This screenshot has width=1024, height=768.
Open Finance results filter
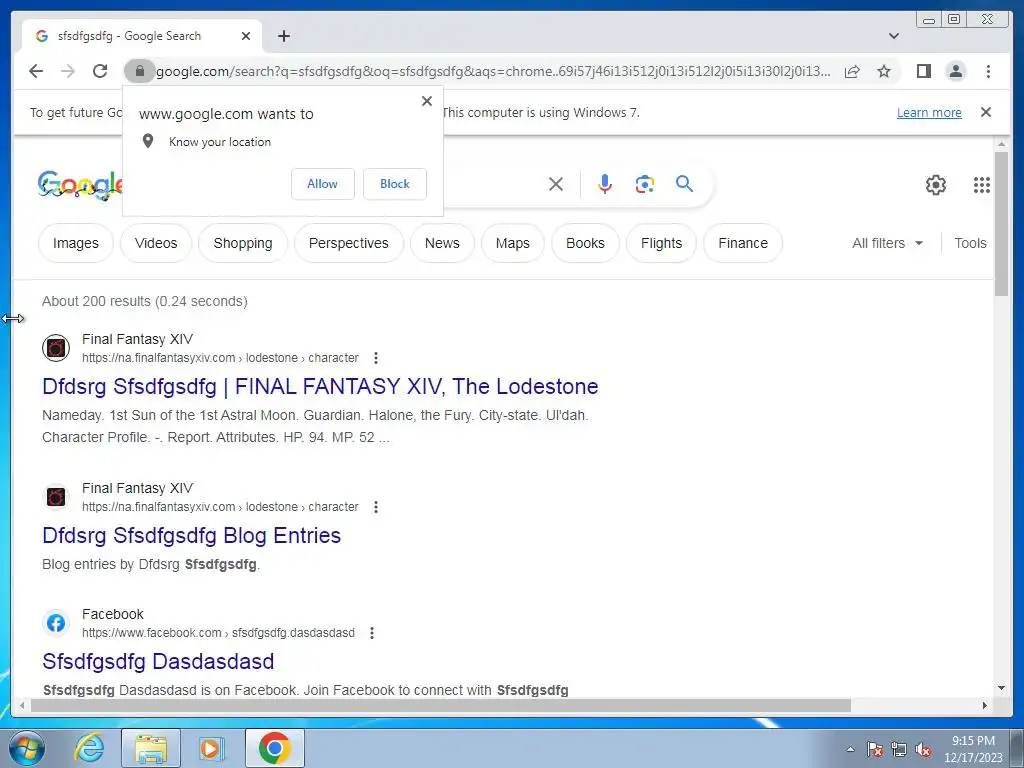[x=743, y=243]
